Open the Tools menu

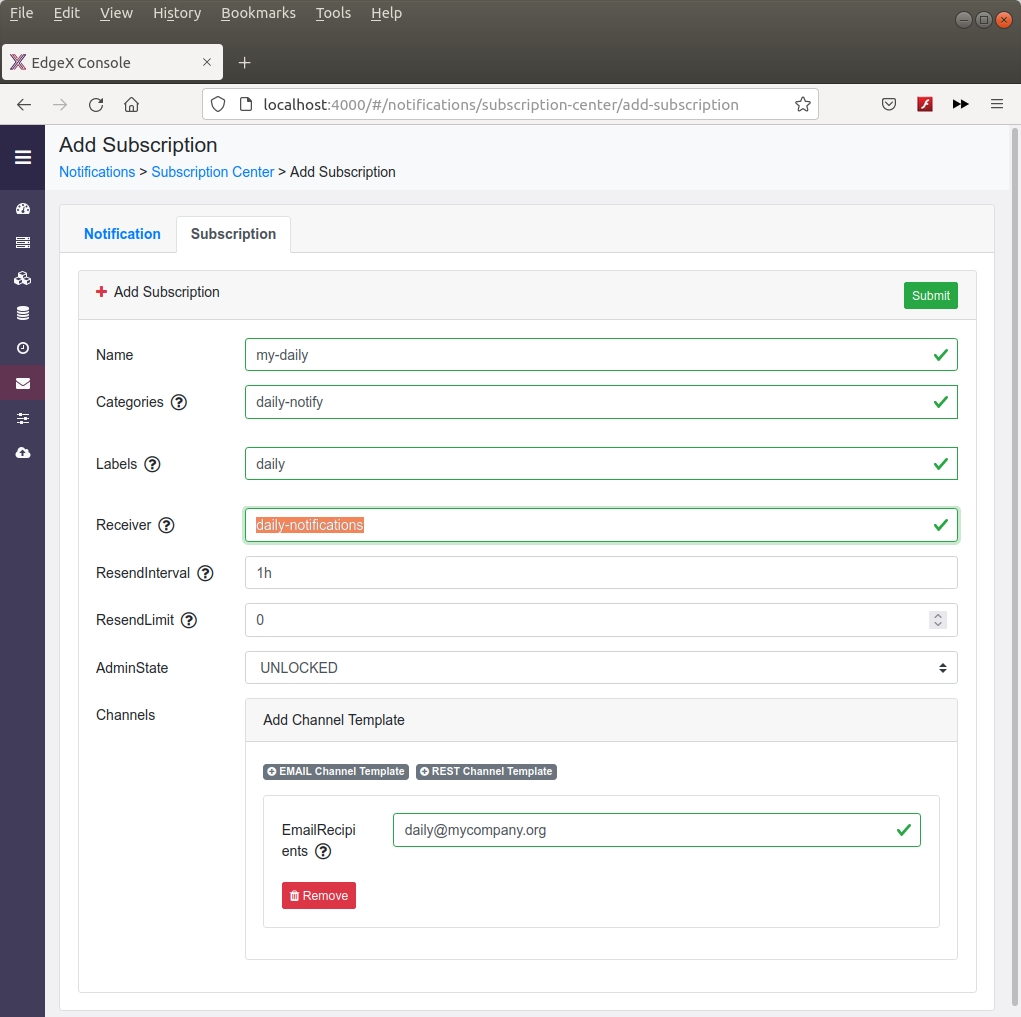pos(333,13)
